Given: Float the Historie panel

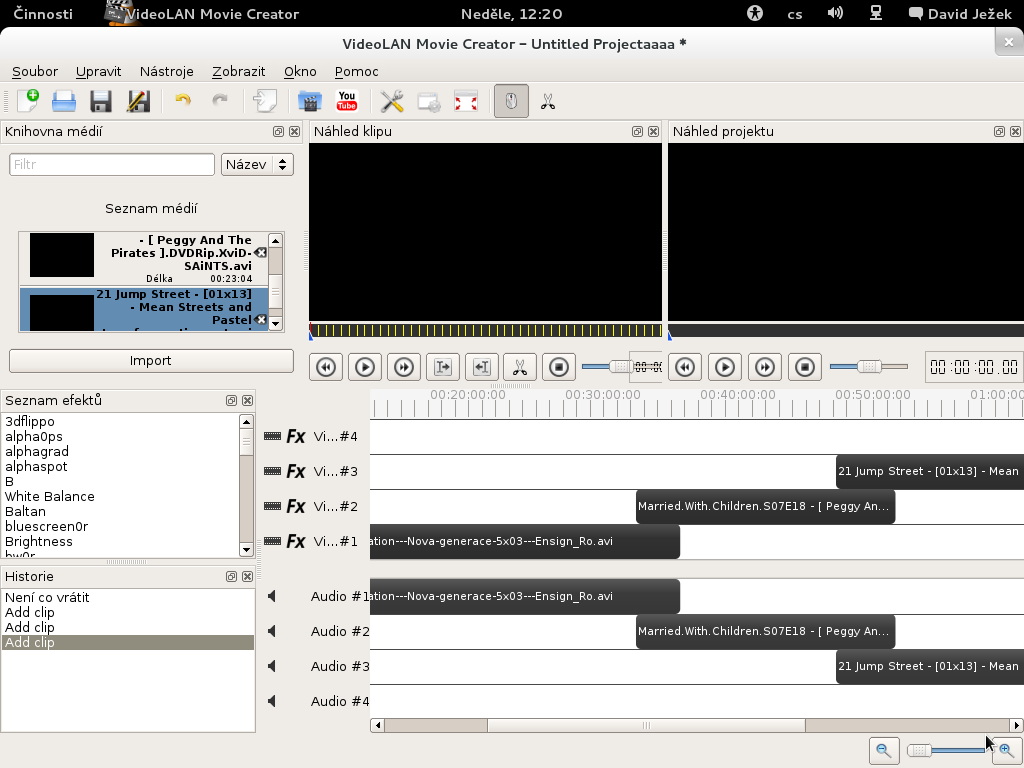Looking at the screenshot, I should (x=231, y=576).
